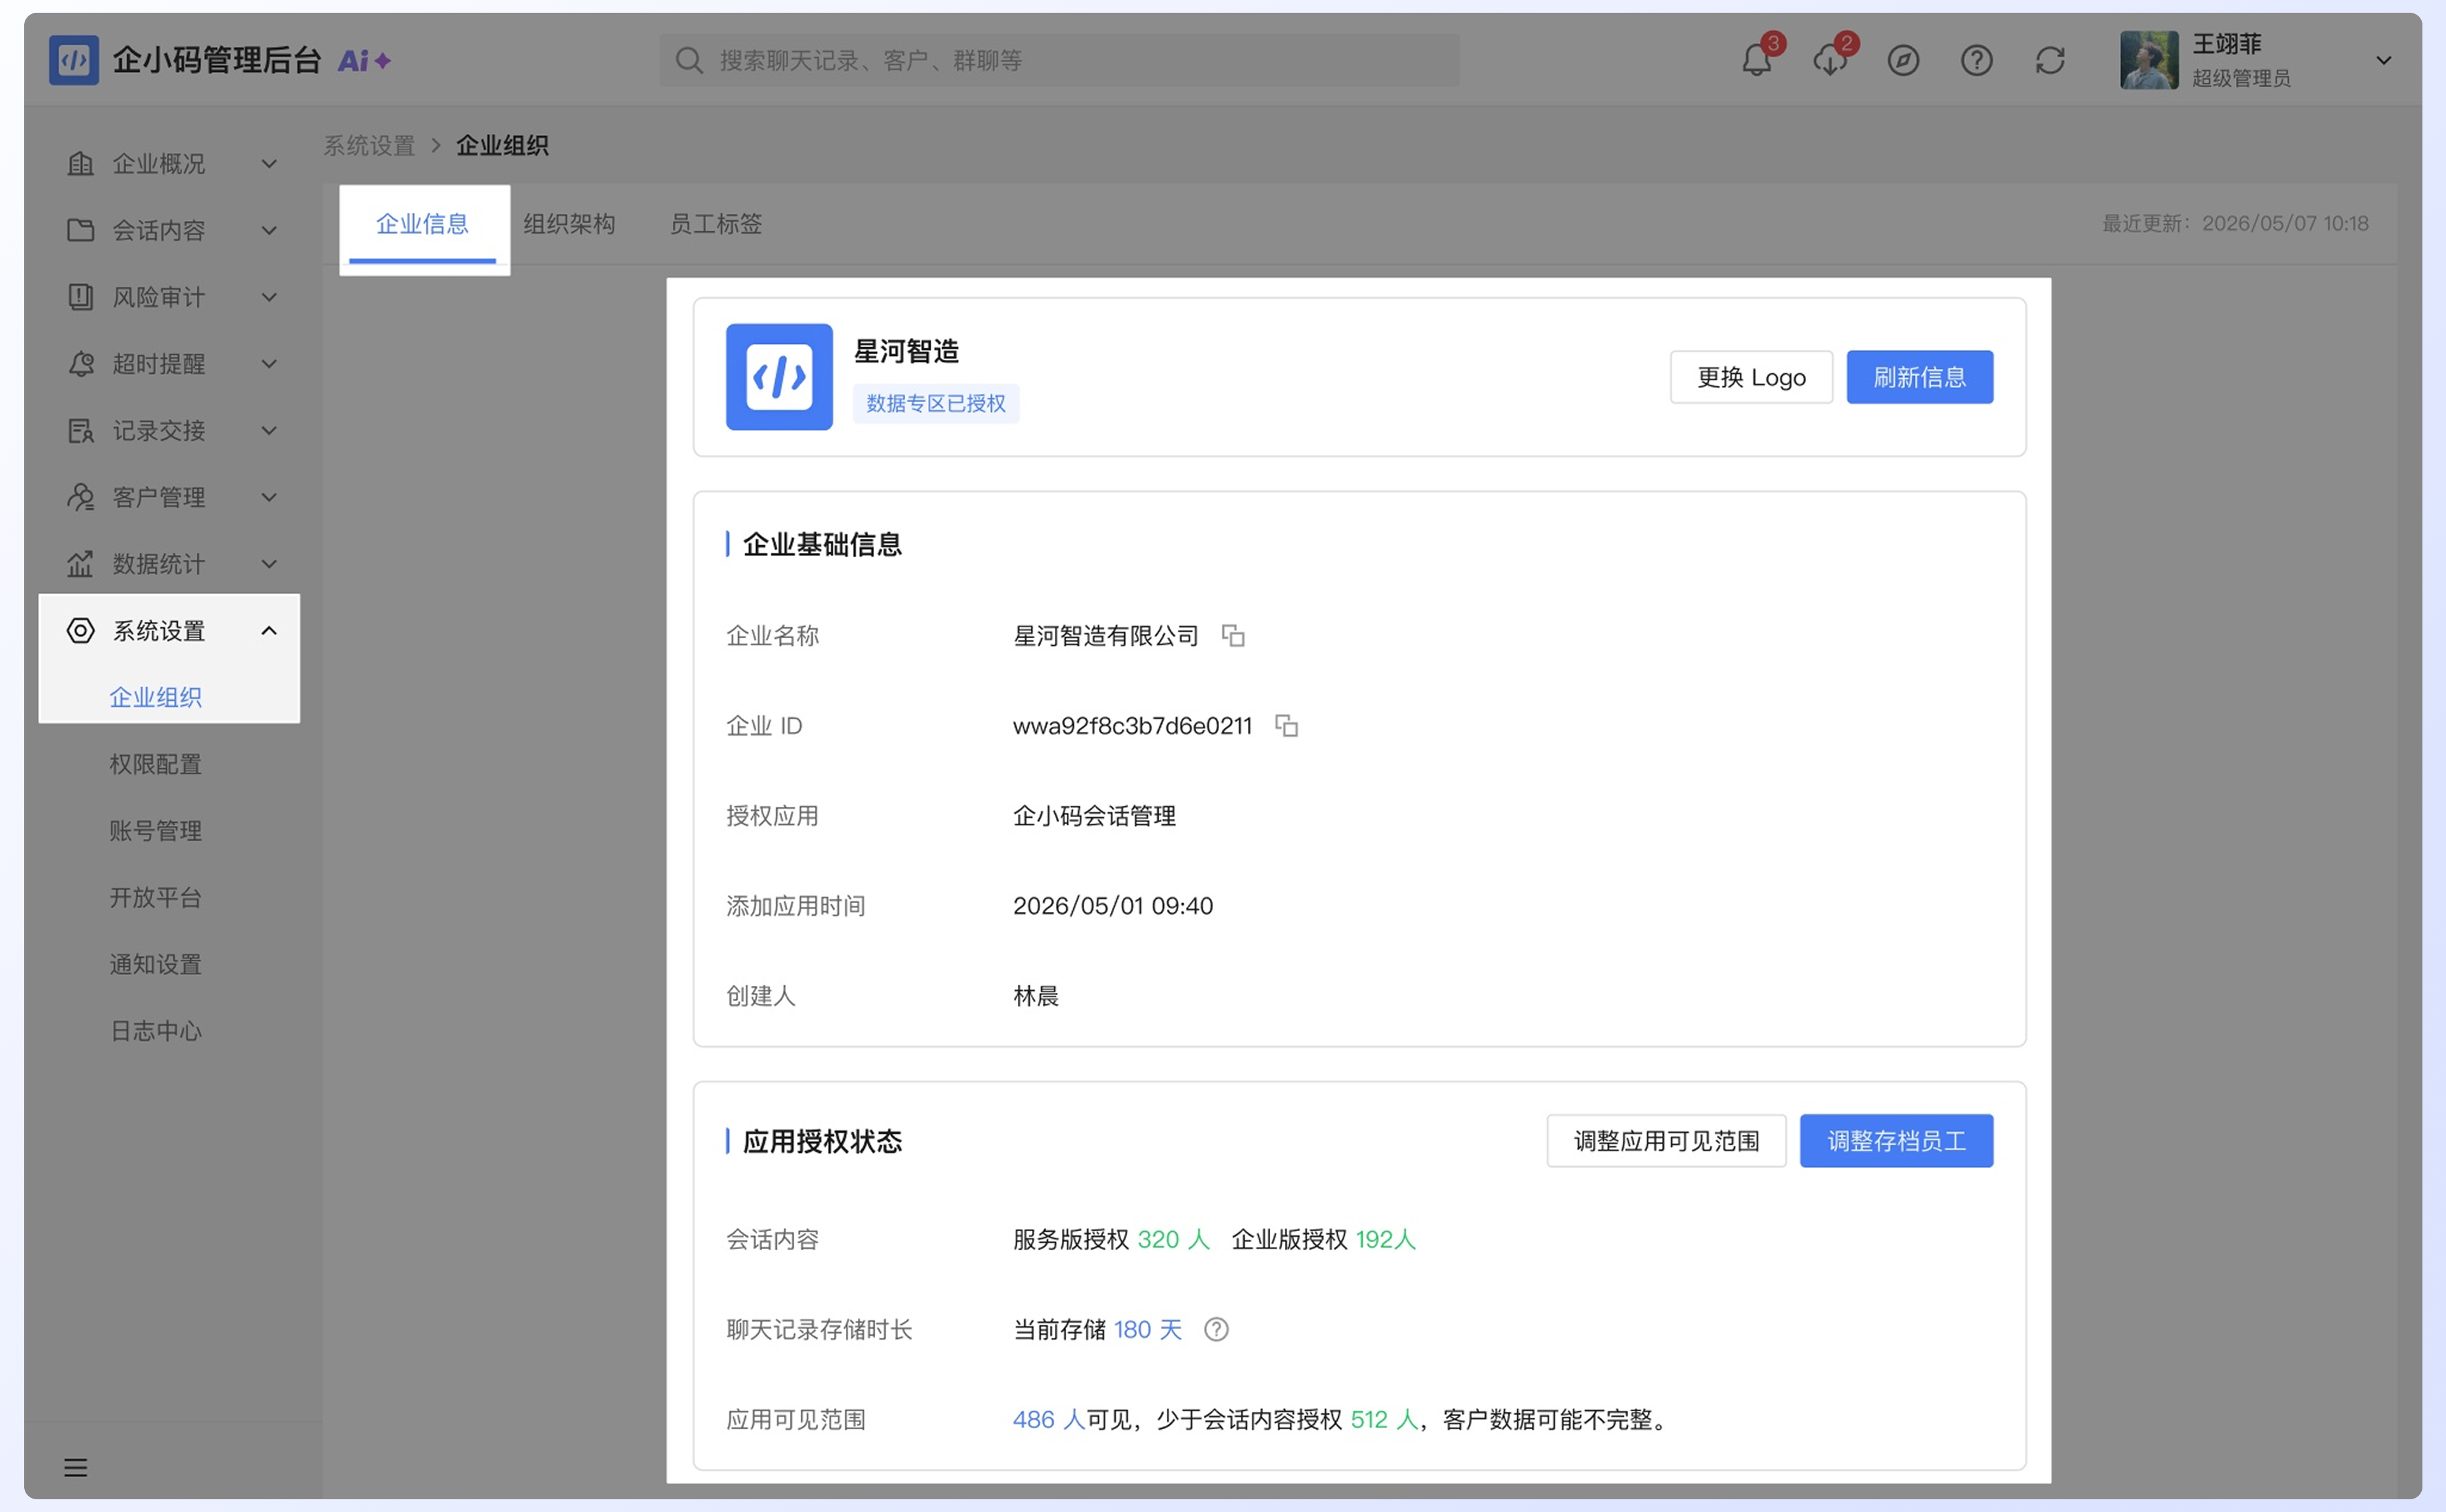
Task: Click the 系统设置 breadcrumb link
Action: click(369, 146)
